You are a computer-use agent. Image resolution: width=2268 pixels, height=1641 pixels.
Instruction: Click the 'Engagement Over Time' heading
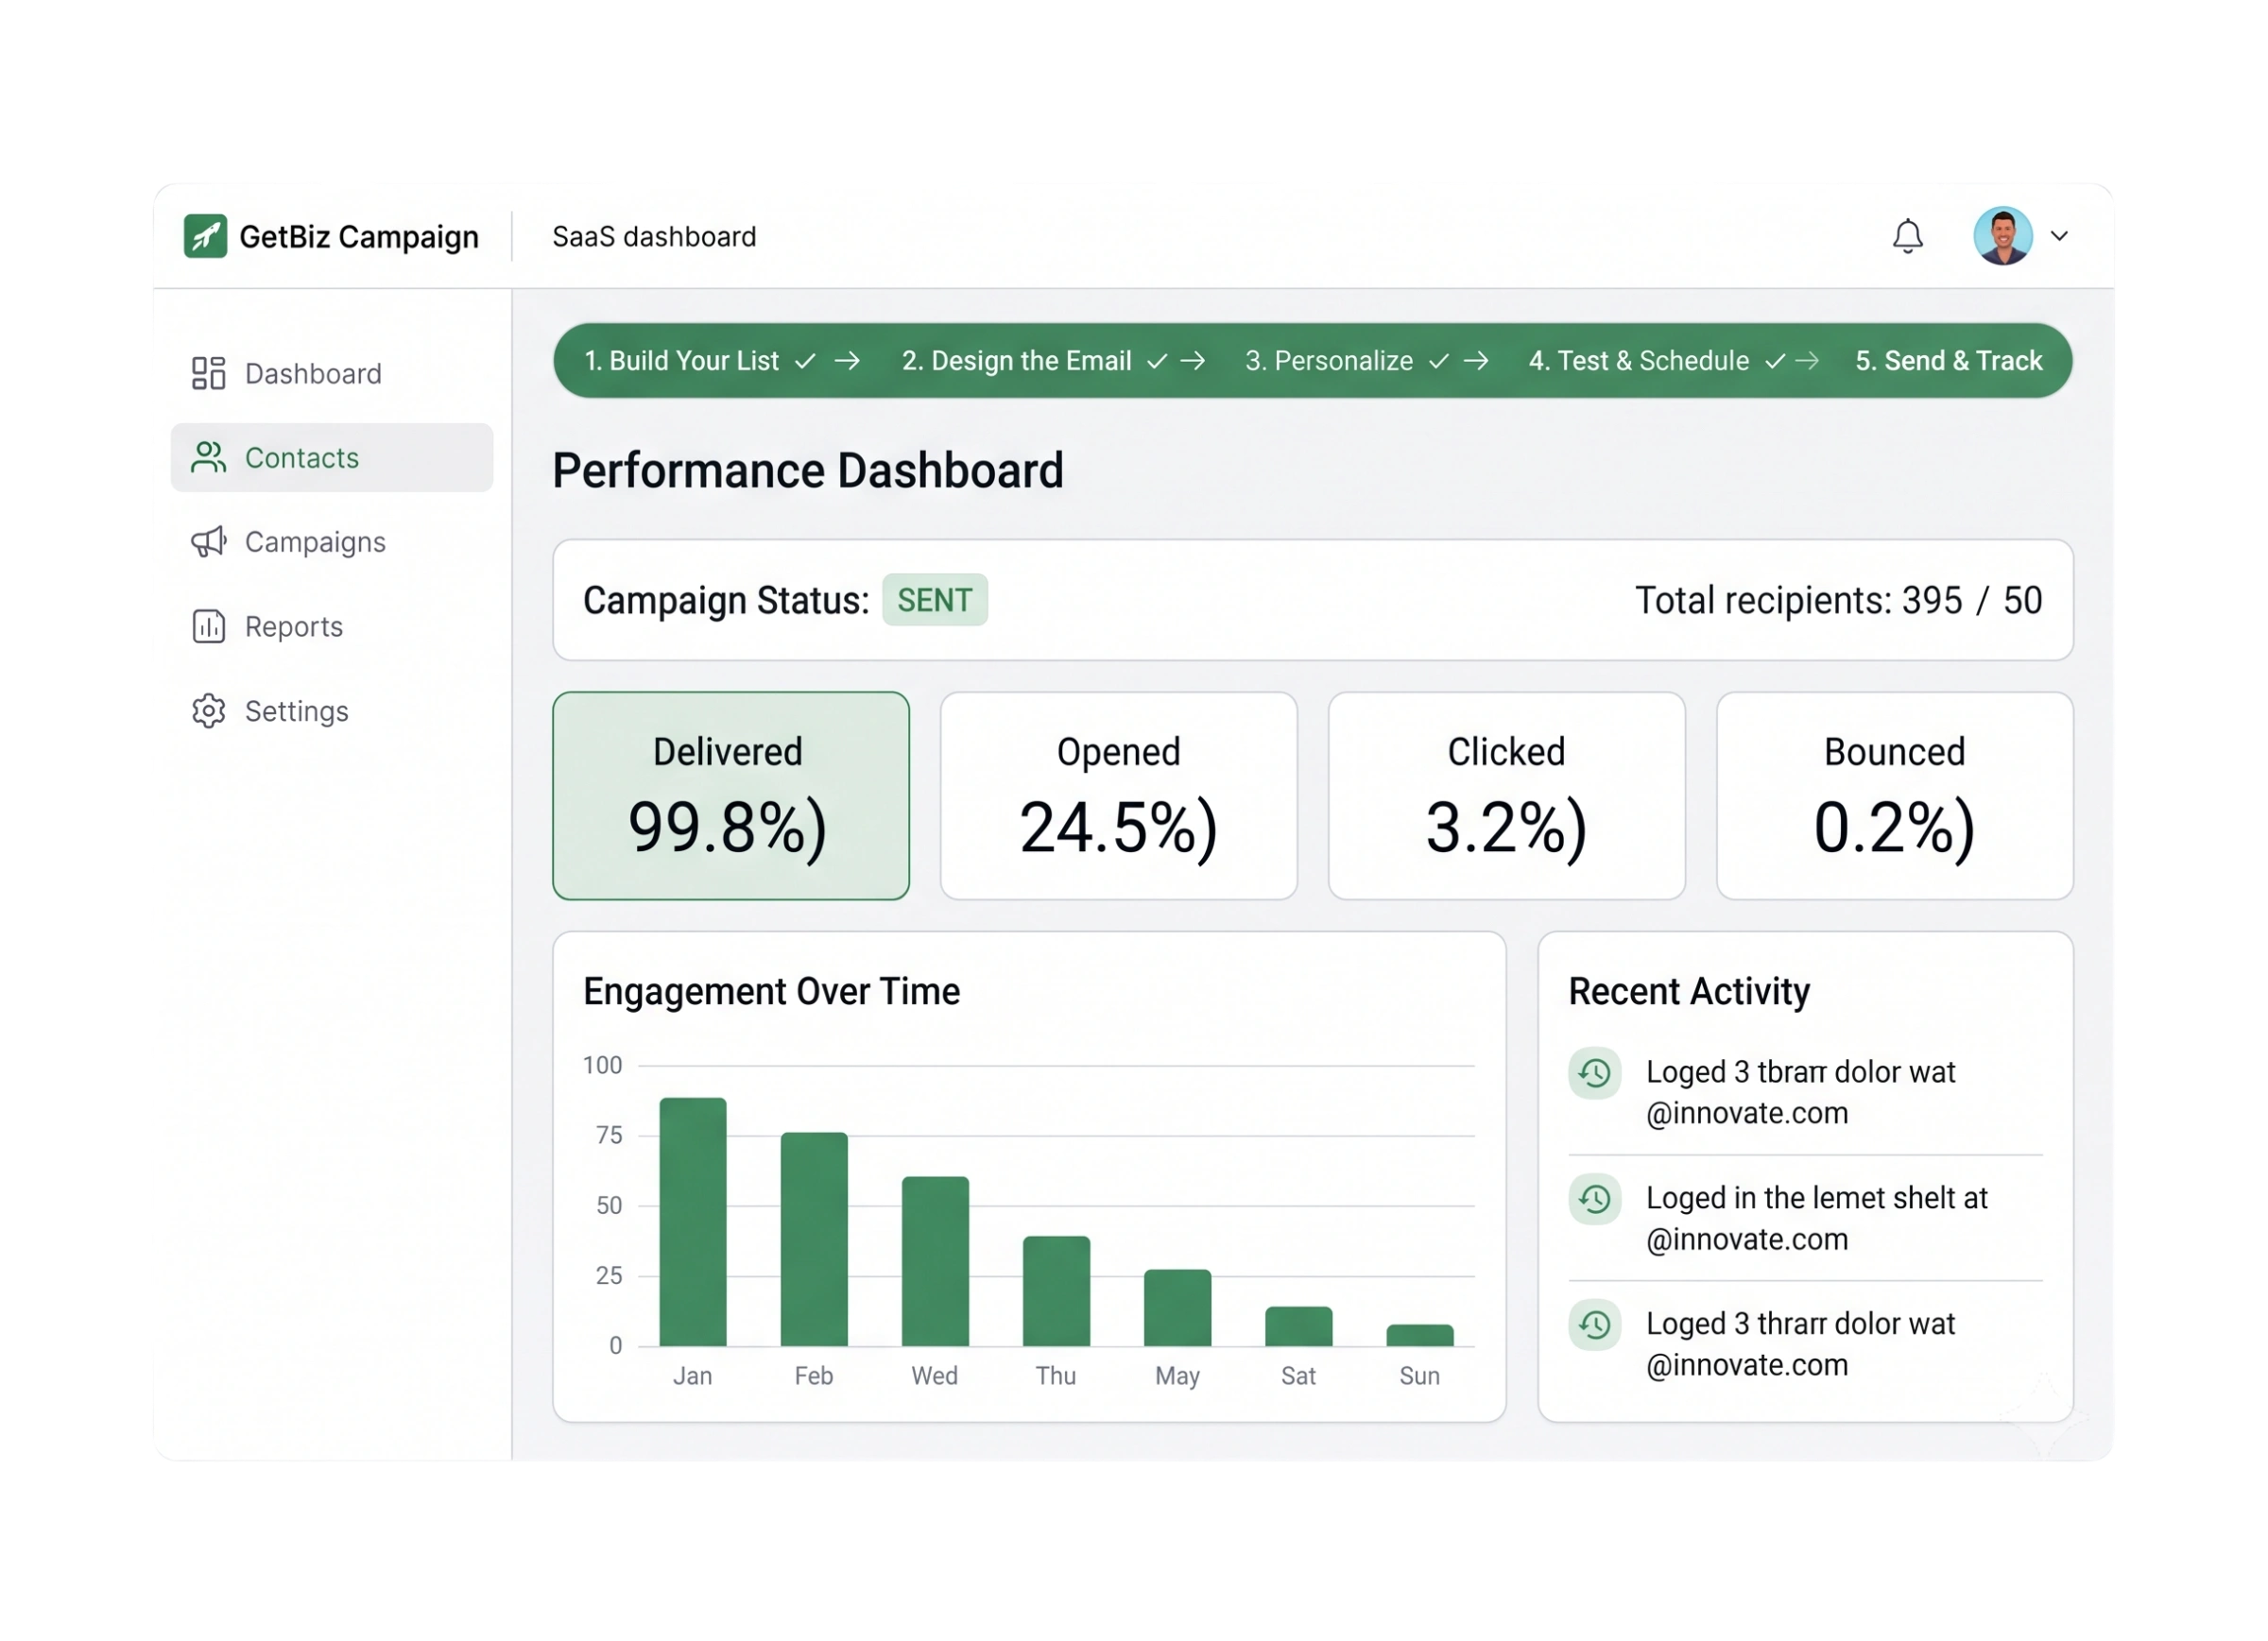click(x=771, y=991)
